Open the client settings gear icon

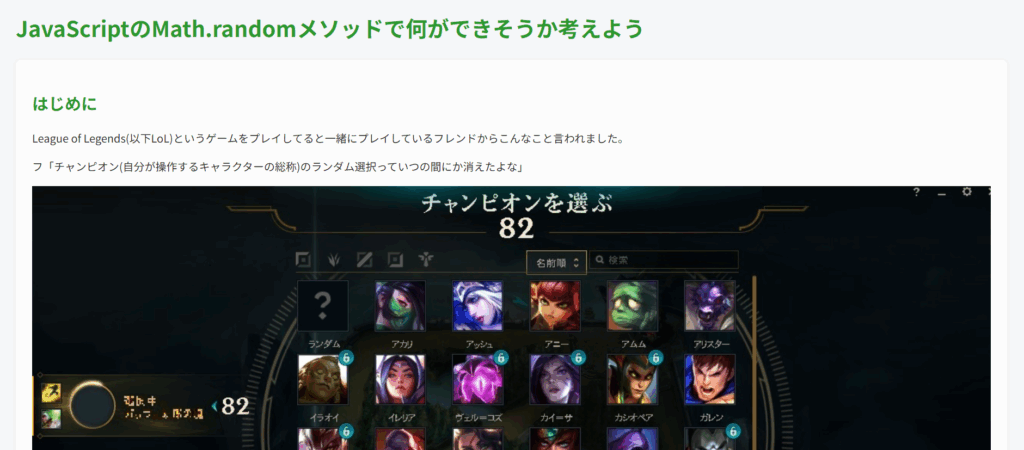click(967, 192)
